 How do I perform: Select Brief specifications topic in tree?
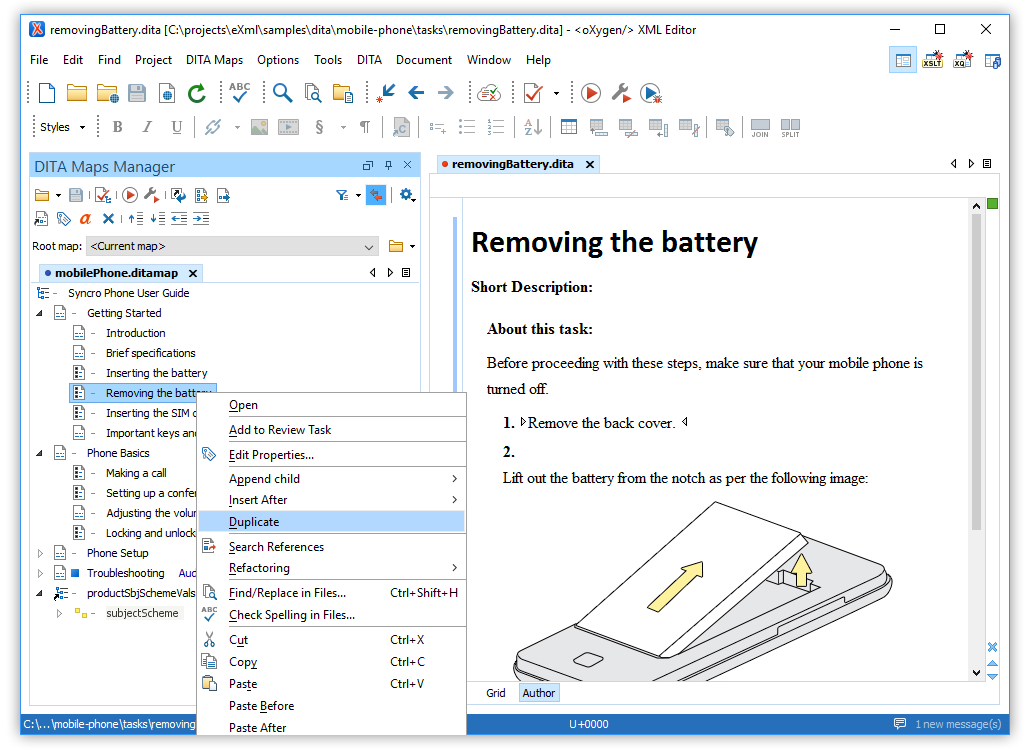pyautogui.click(x=150, y=353)
